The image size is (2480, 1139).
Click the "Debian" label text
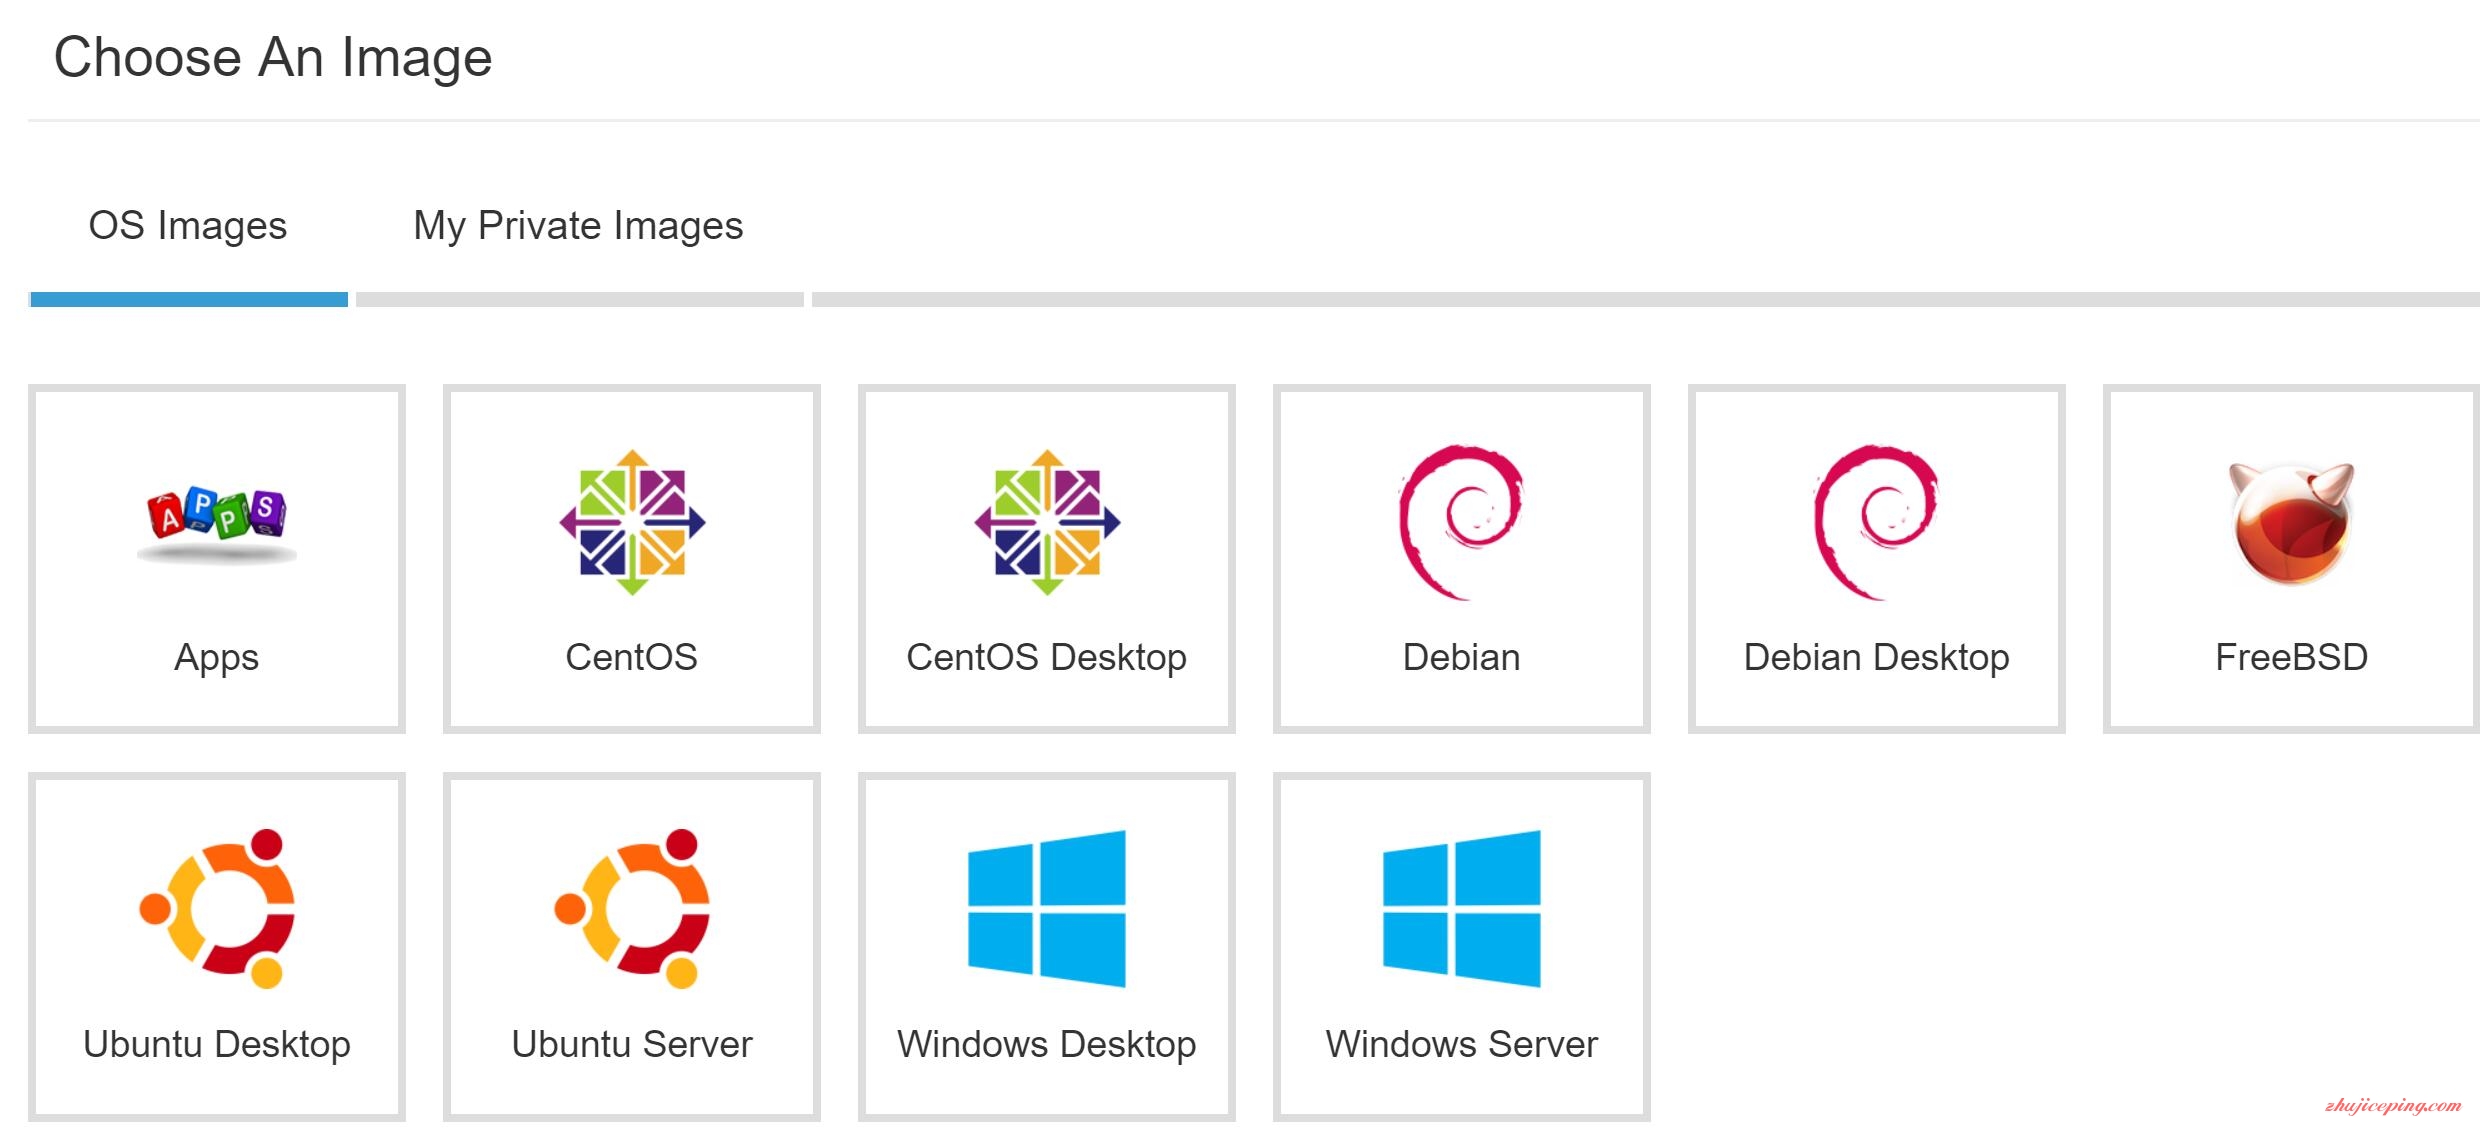[1462, 657]
